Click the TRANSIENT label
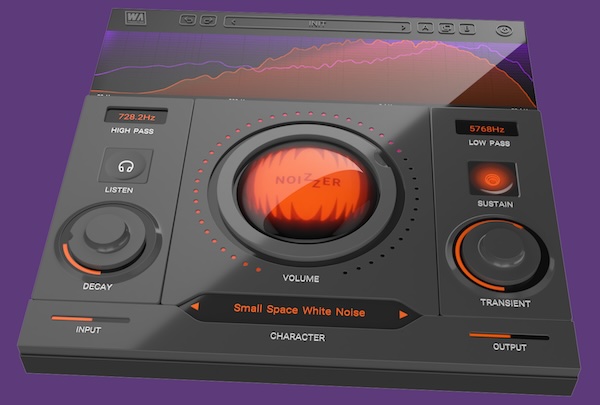The width and height of the screenshot is (600, 405). point(505,303)
